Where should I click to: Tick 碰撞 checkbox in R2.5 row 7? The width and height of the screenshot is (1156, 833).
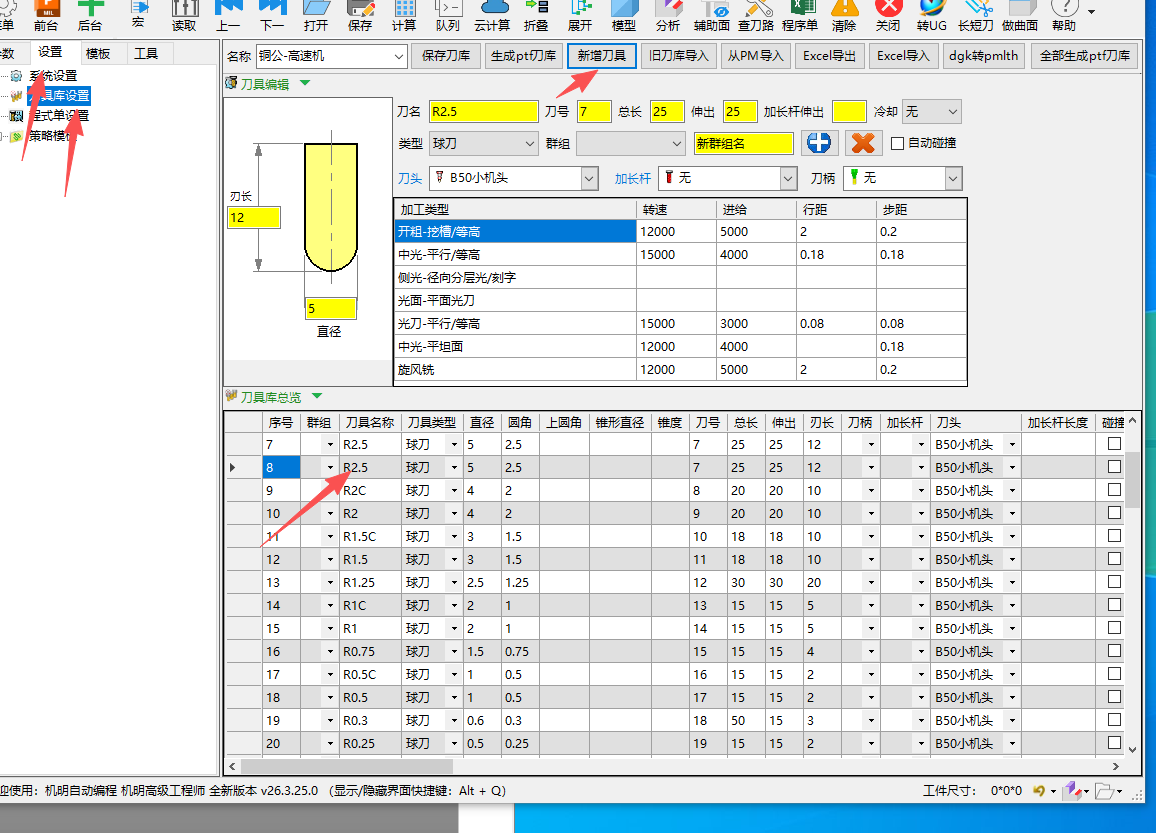1114,444
